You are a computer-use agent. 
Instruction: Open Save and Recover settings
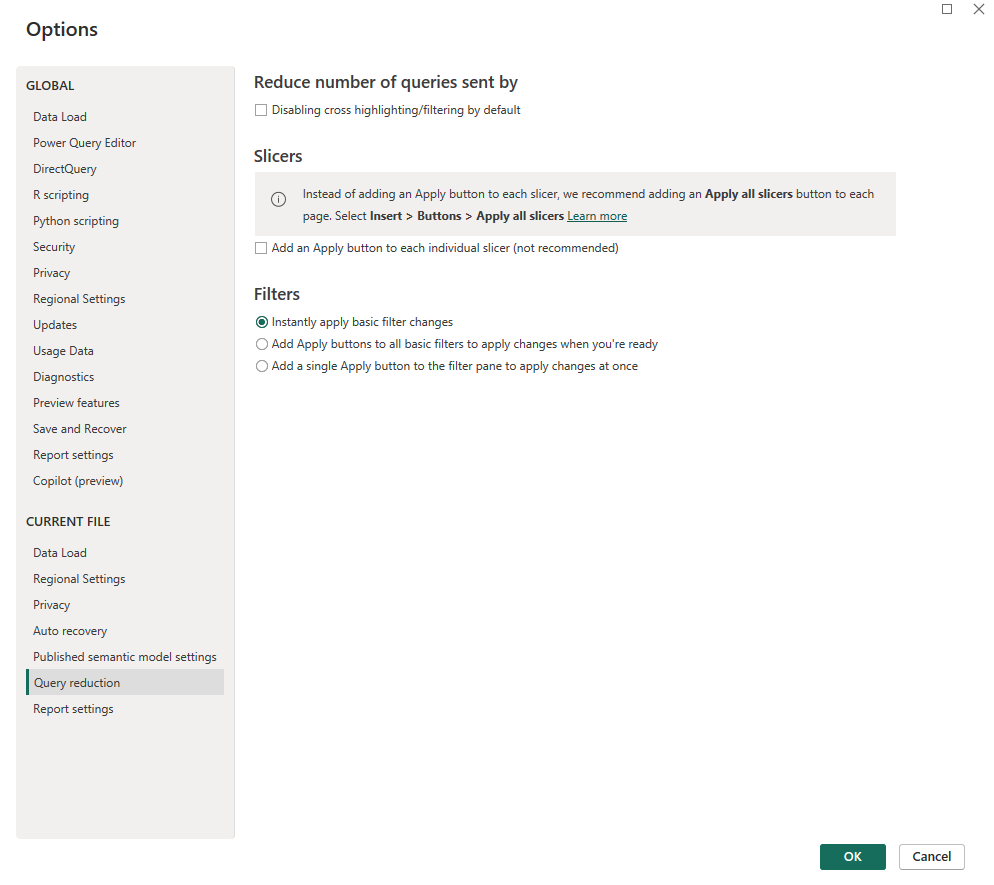point(79,428)
